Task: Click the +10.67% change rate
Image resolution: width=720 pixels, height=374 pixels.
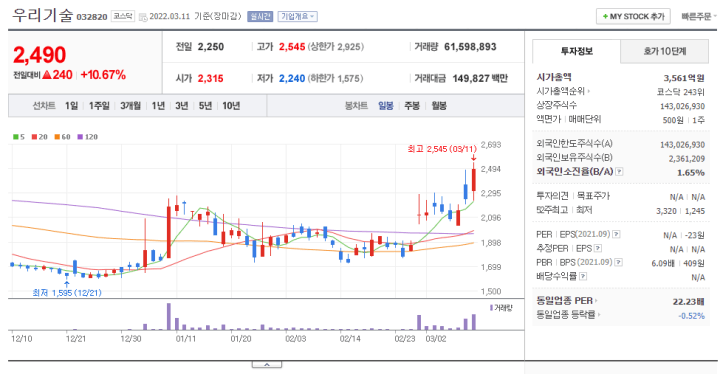Action: [103, 75]
